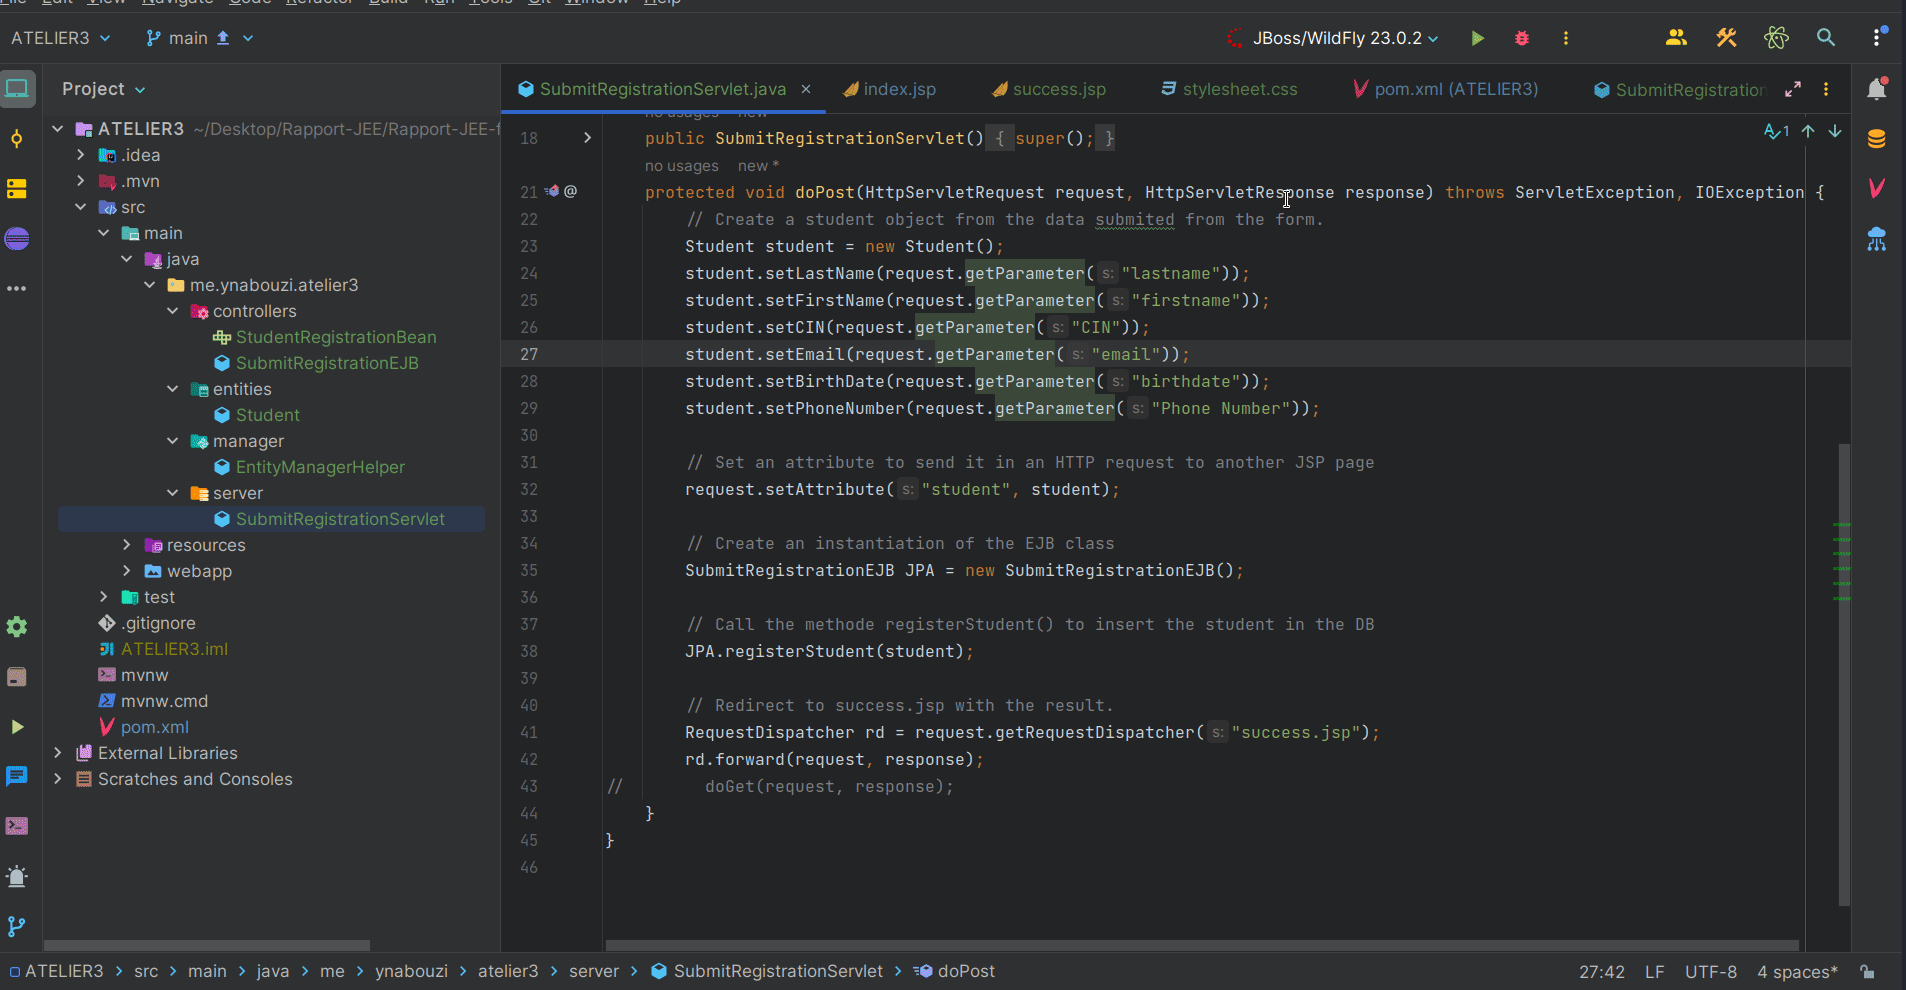Click the editor horizontal scrollbar
1906x990 pixels.
(1200, 945)
